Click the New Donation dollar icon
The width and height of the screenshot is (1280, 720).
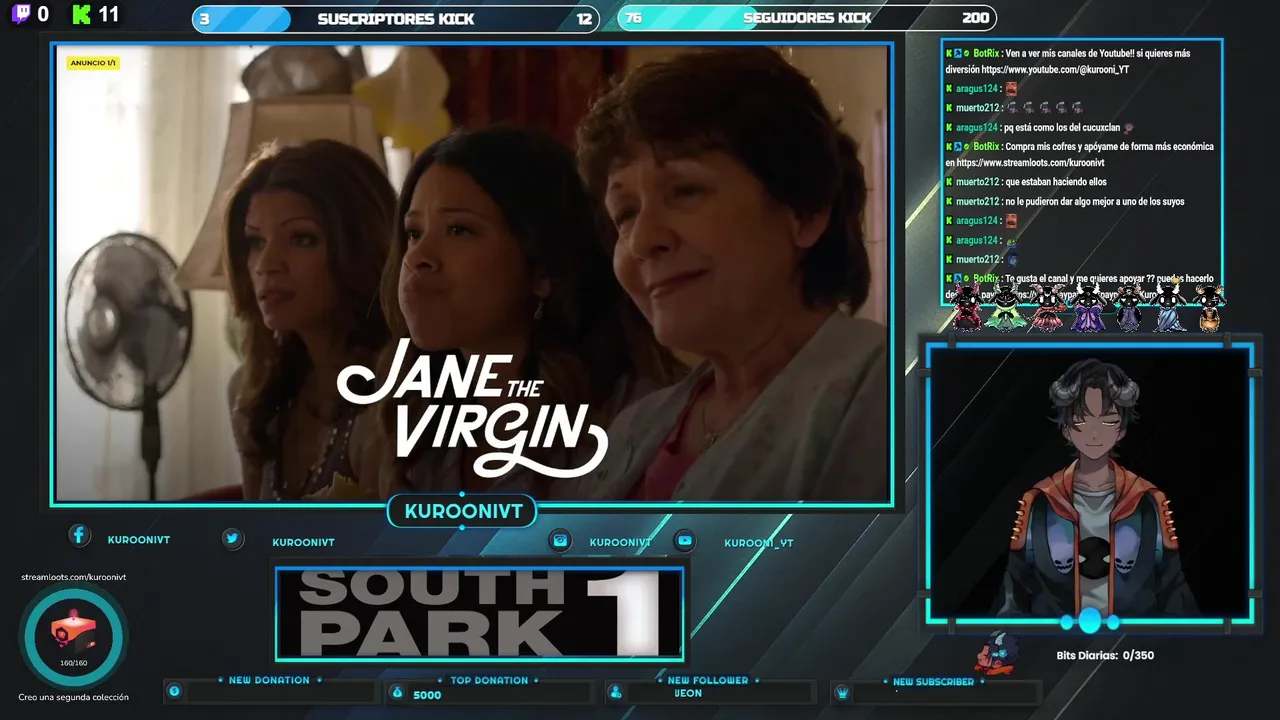click(174, 691)
